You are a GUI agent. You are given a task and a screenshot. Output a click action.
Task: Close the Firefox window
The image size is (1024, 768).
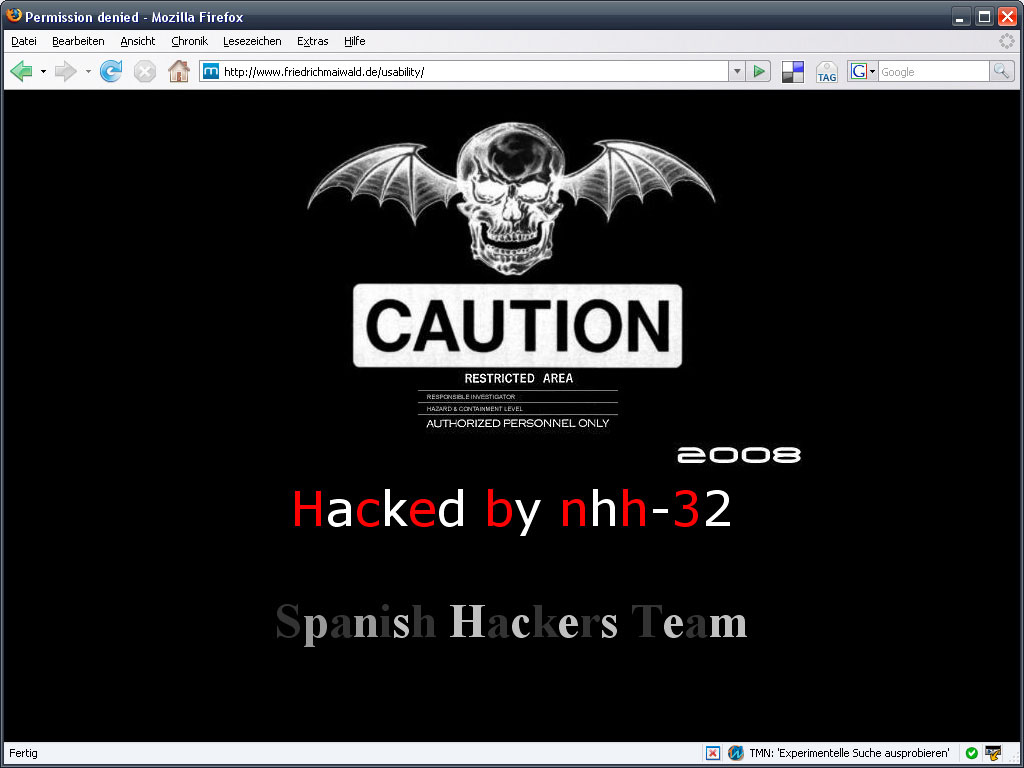point(1007,16)
